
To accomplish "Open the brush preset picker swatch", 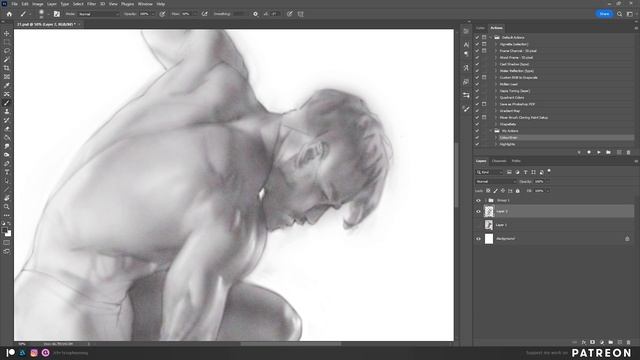I will point(41,14).
